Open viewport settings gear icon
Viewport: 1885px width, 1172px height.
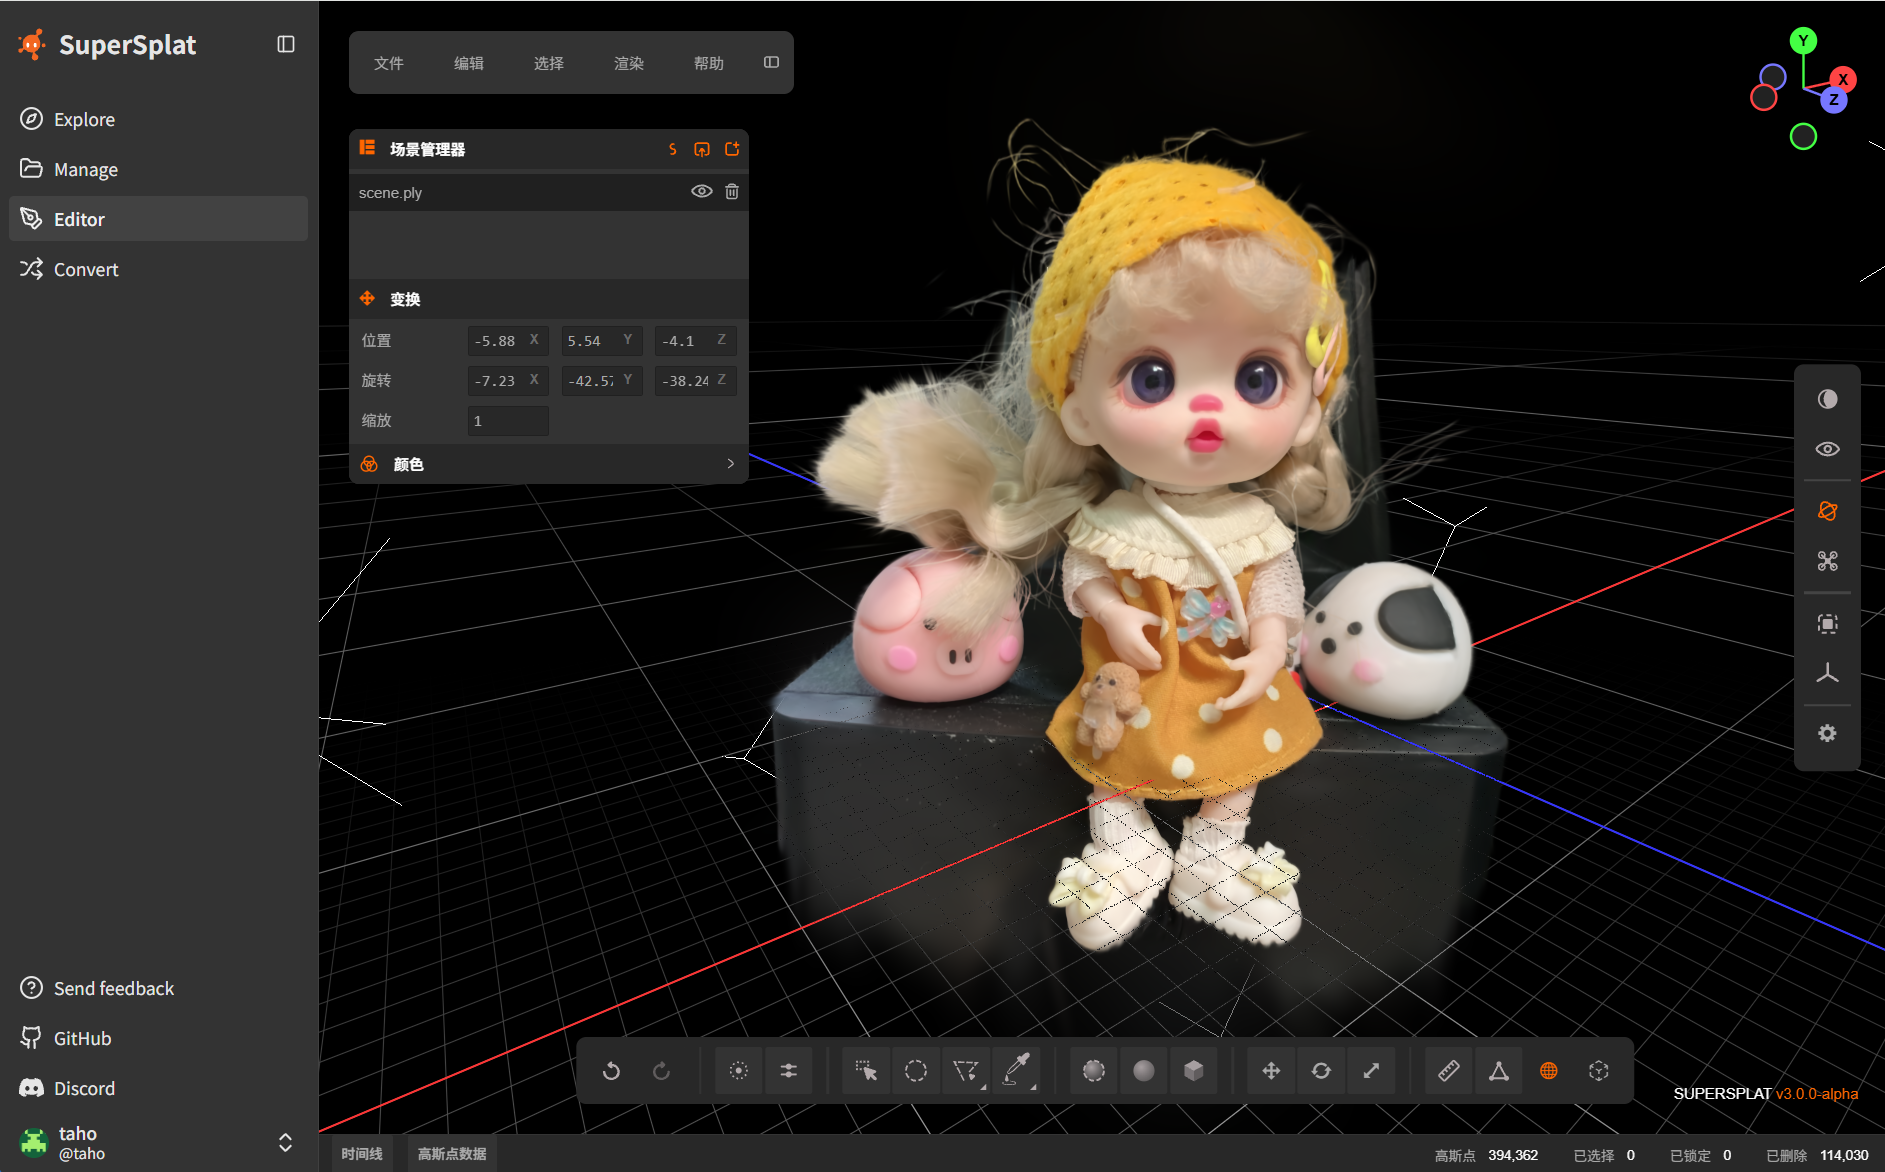1827,733
